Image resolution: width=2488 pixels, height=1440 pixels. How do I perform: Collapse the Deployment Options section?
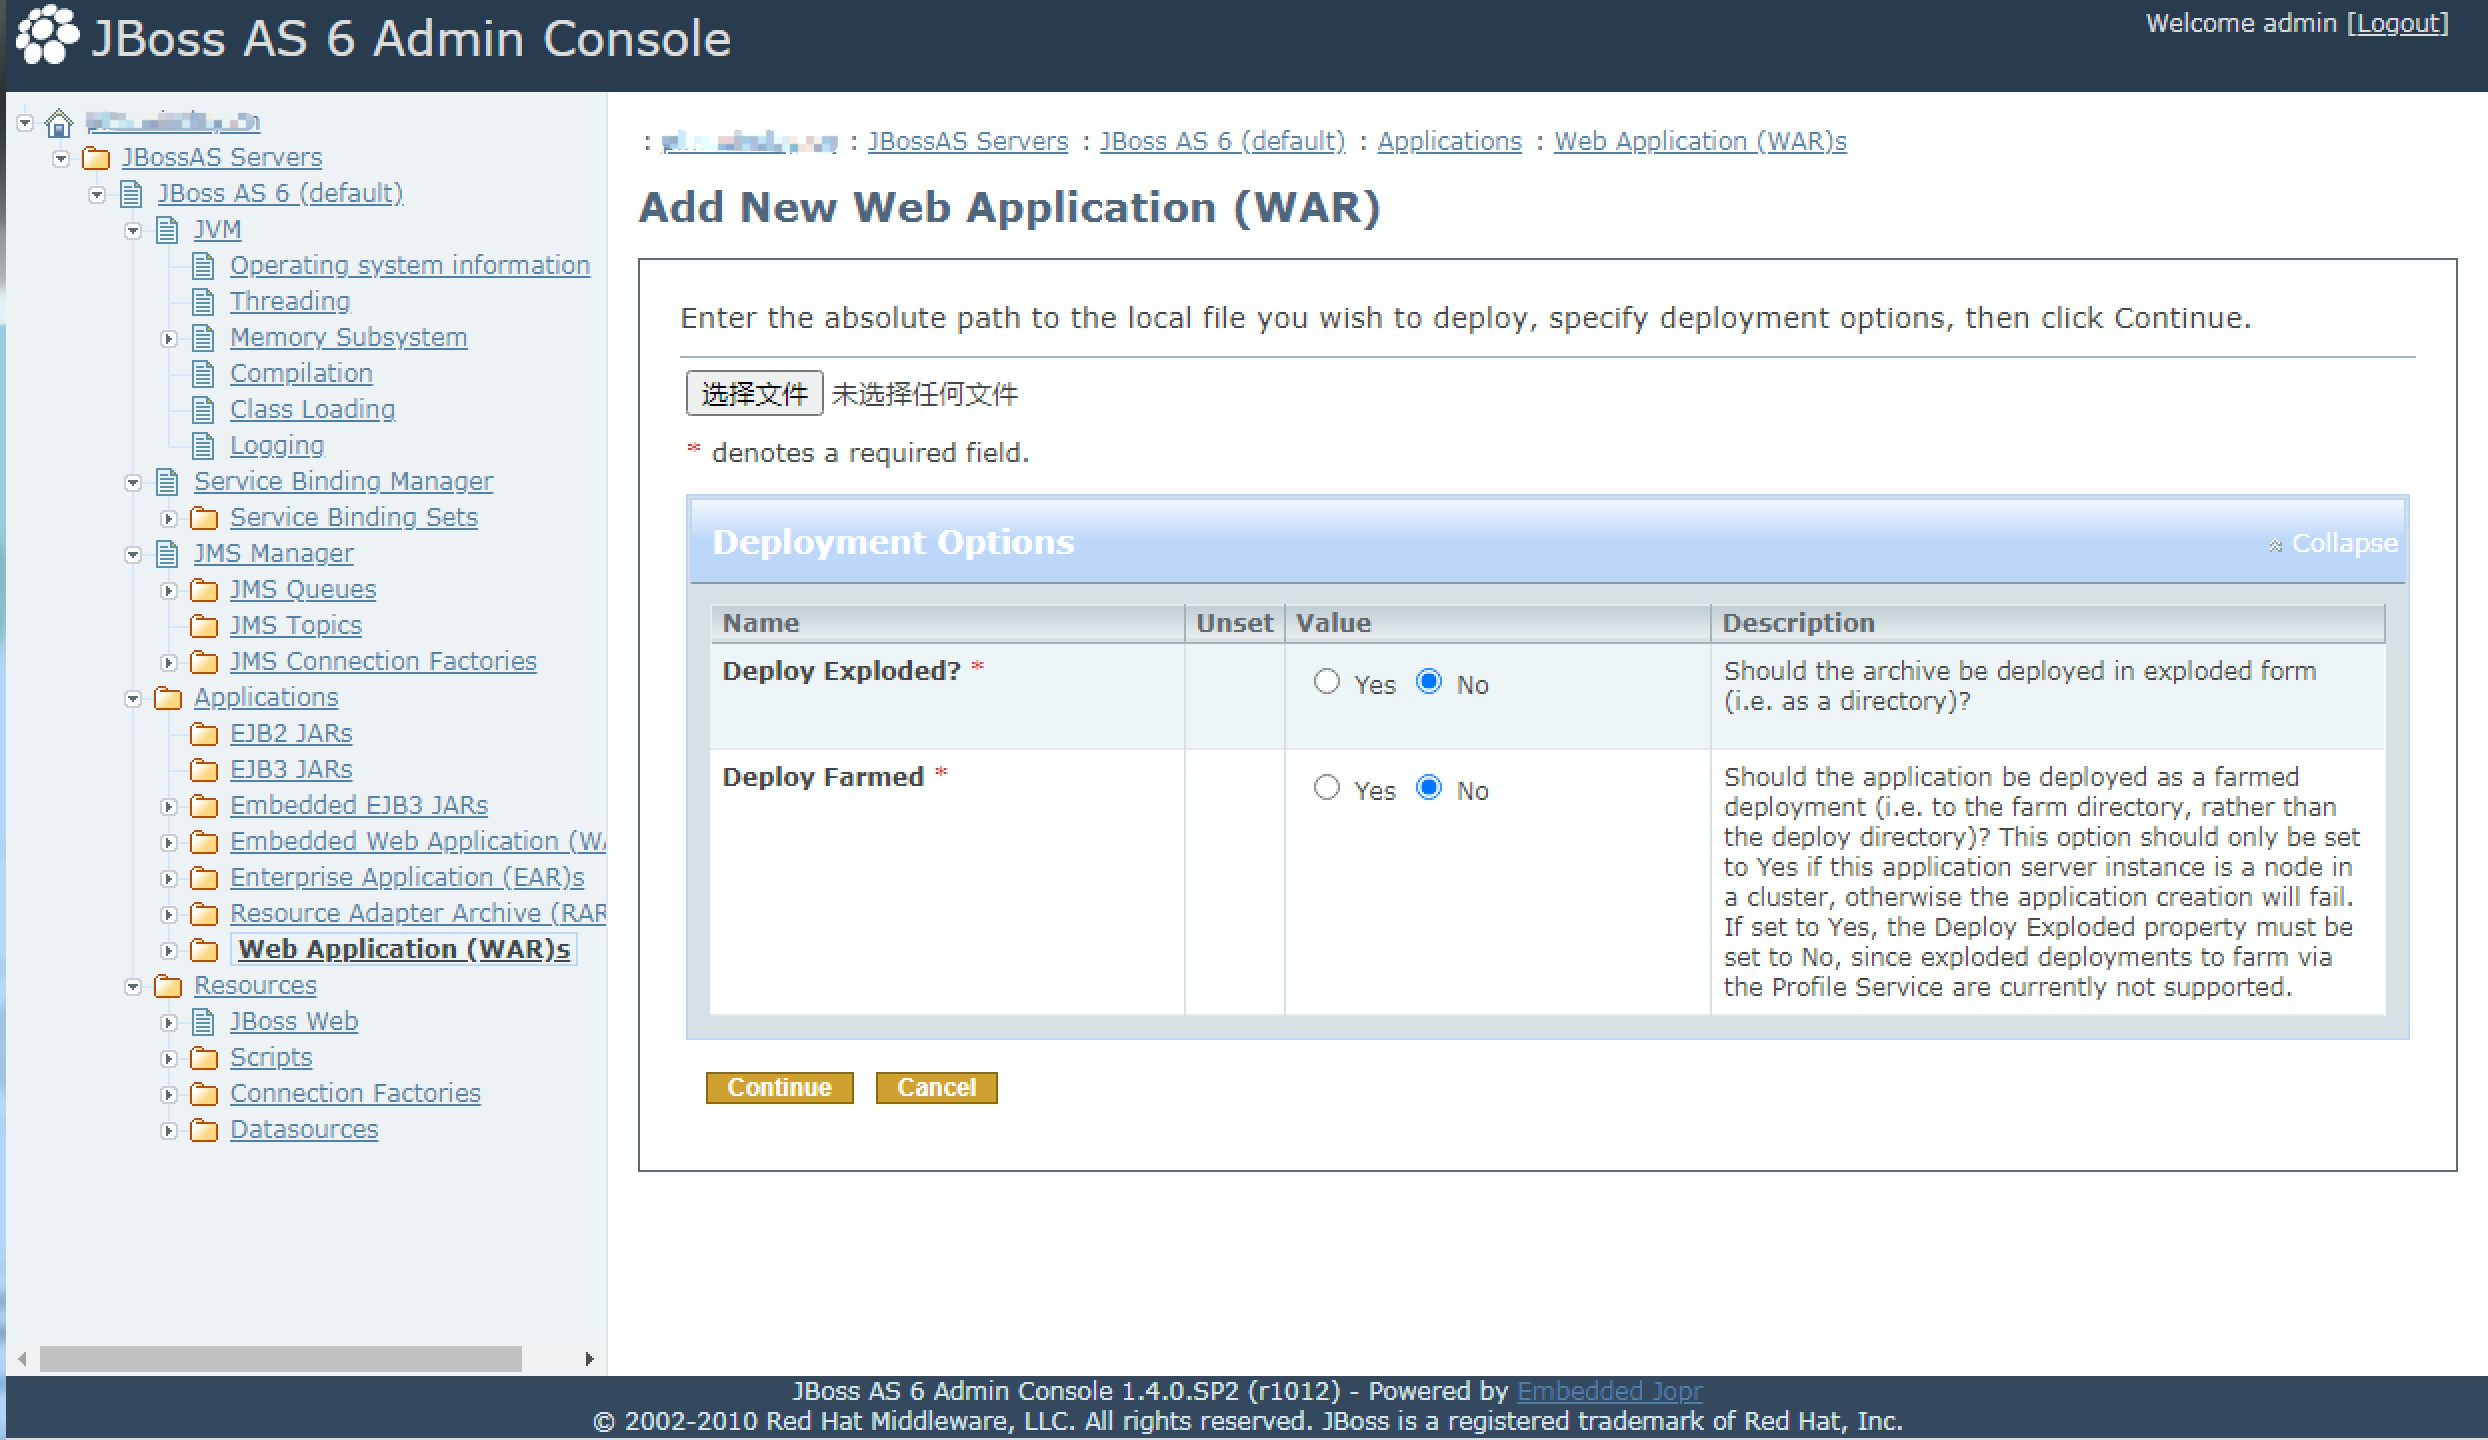pyautogui.click(x=2333, y=543)
